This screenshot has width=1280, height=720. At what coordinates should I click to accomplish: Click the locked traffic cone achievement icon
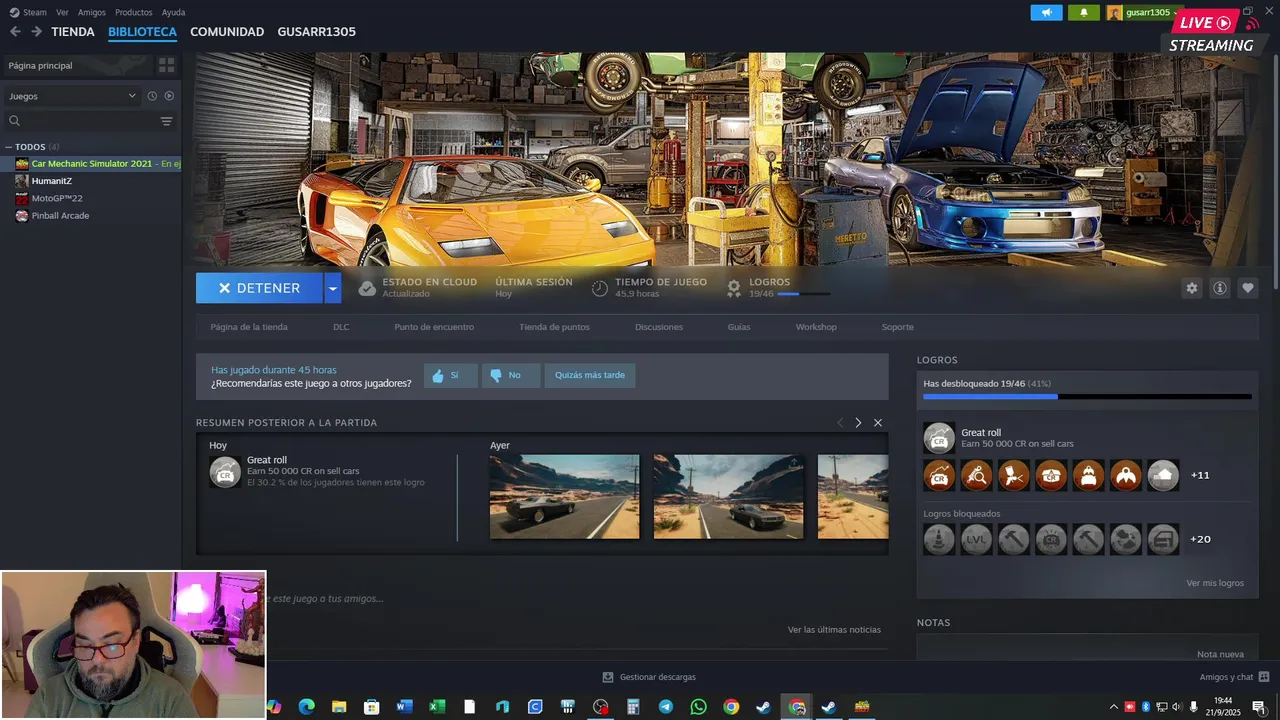(x=939, y=539)
